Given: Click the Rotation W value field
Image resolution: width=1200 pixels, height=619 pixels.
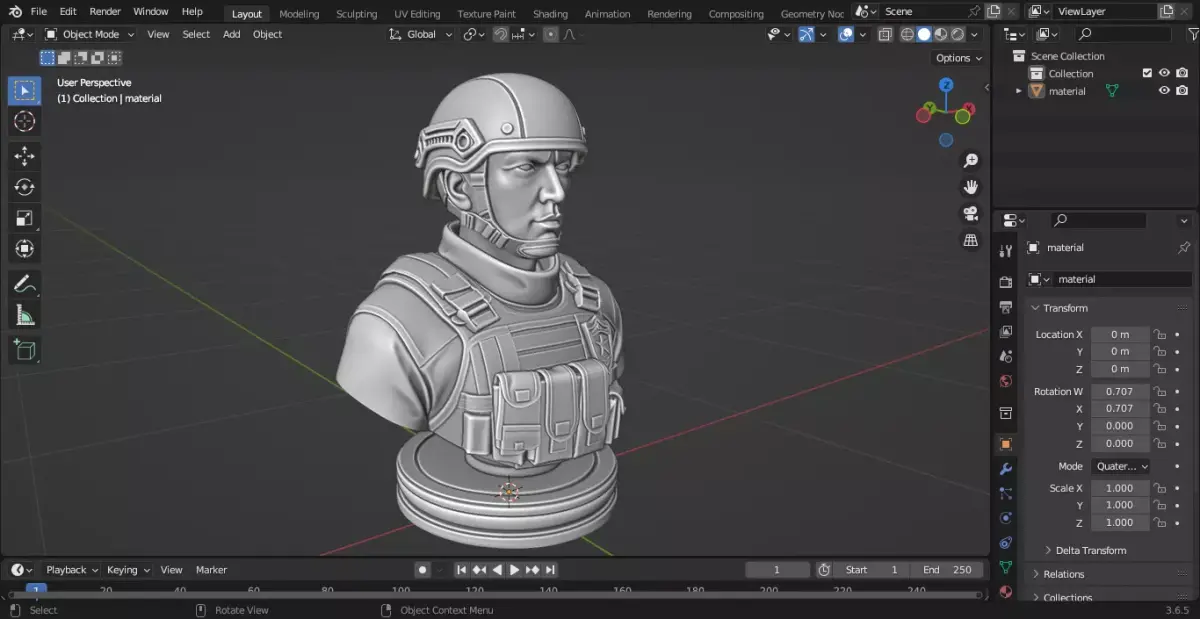Looking at the screenshot, I should point(1120,391).
